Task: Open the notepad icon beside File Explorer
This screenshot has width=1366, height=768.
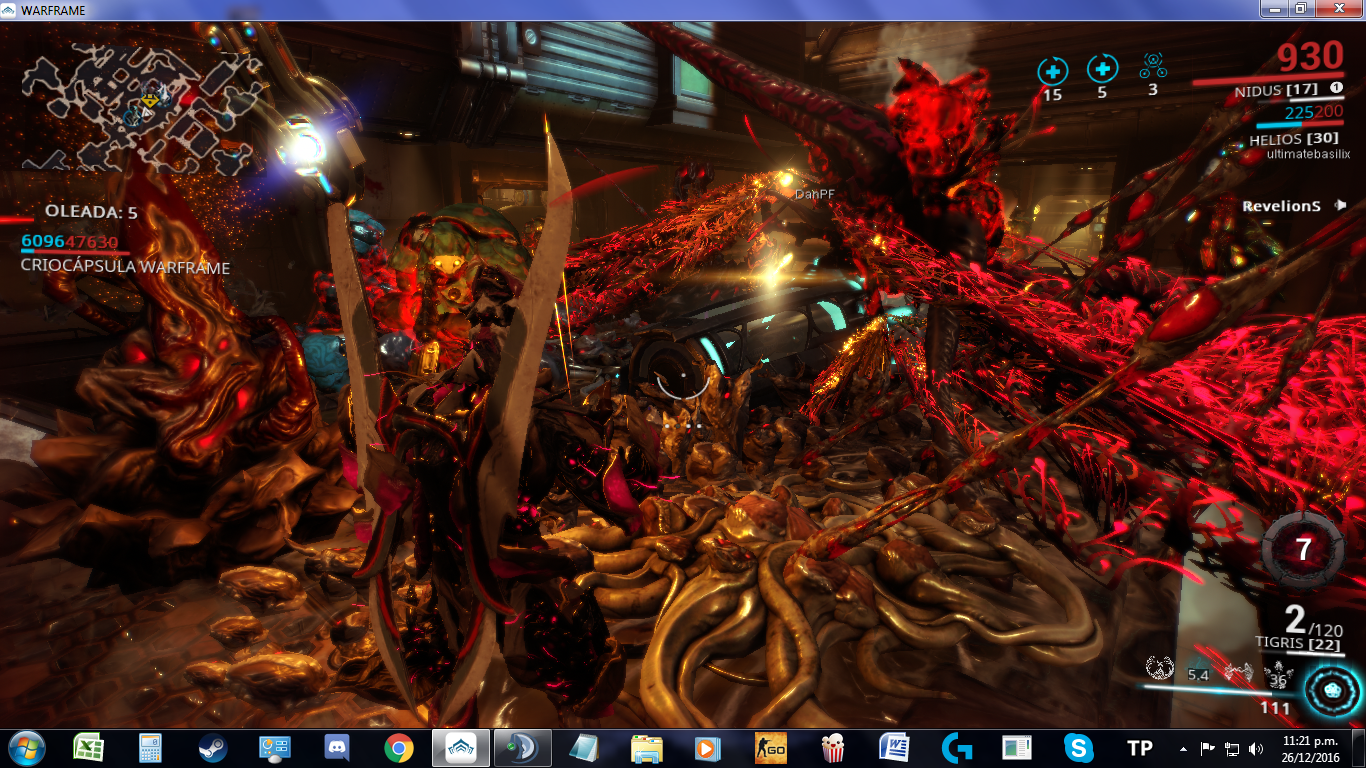Action: 584,747
